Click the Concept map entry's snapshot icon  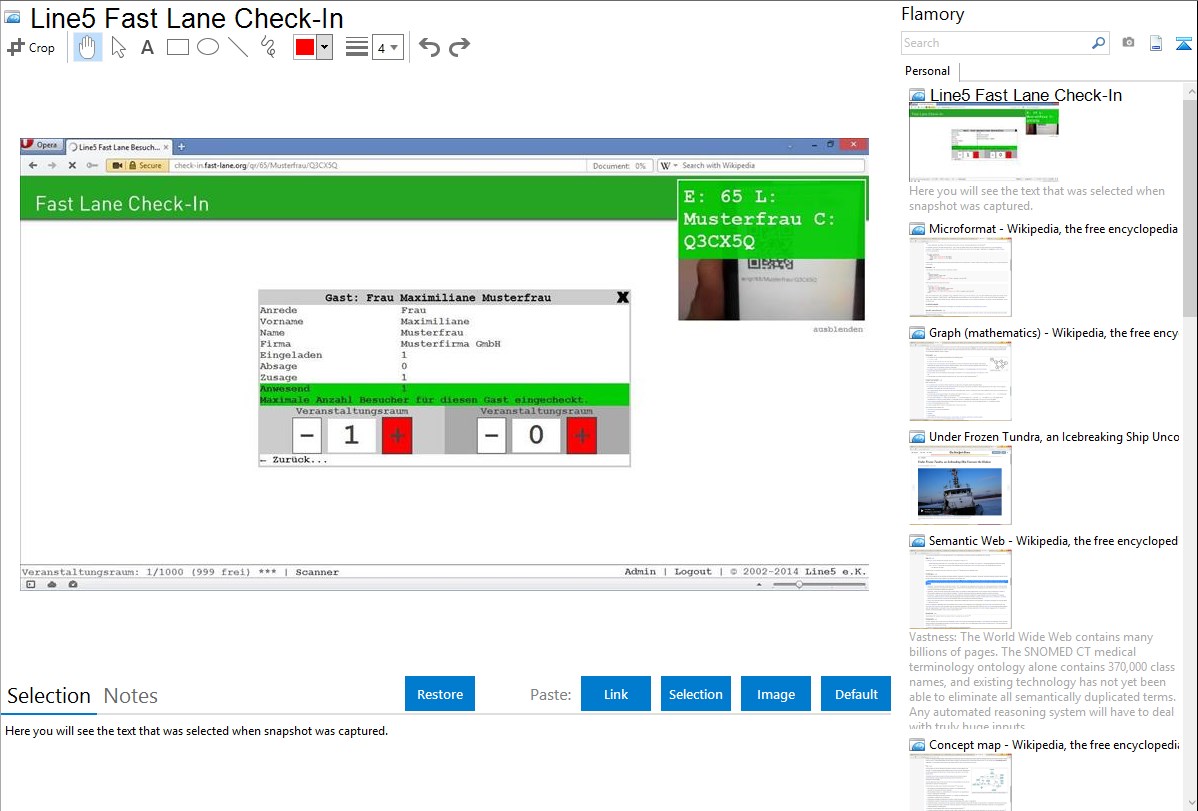coord(918,744)
